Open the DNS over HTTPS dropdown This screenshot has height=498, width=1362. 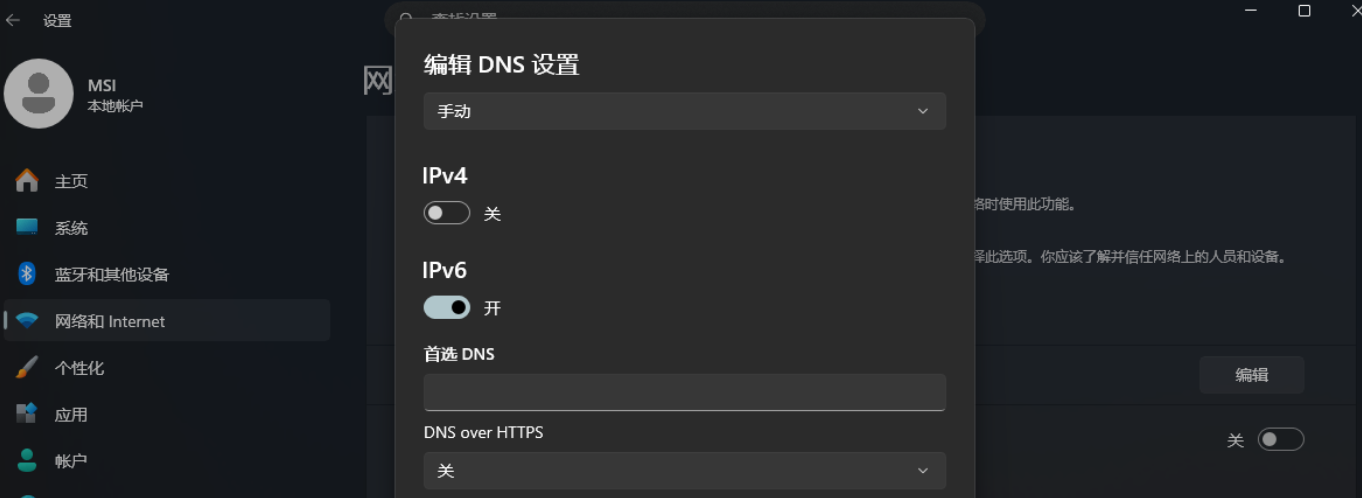(x=684, y=471)
